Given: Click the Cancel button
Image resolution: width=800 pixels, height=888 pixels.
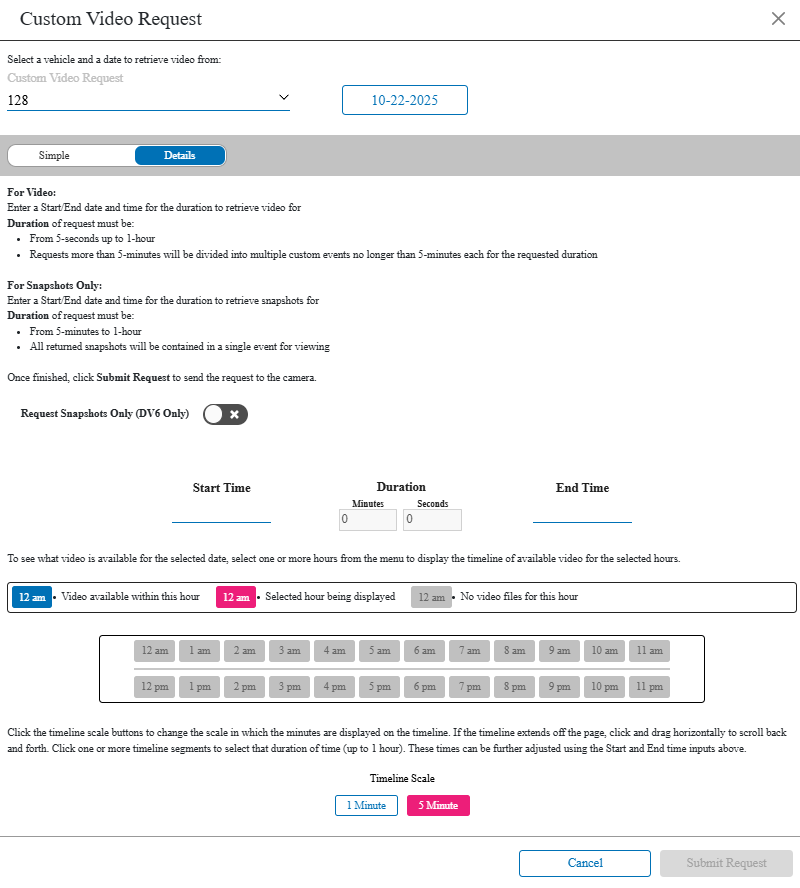Looking at the screenshot, I should pyautogui.click(x=585, y=863).
